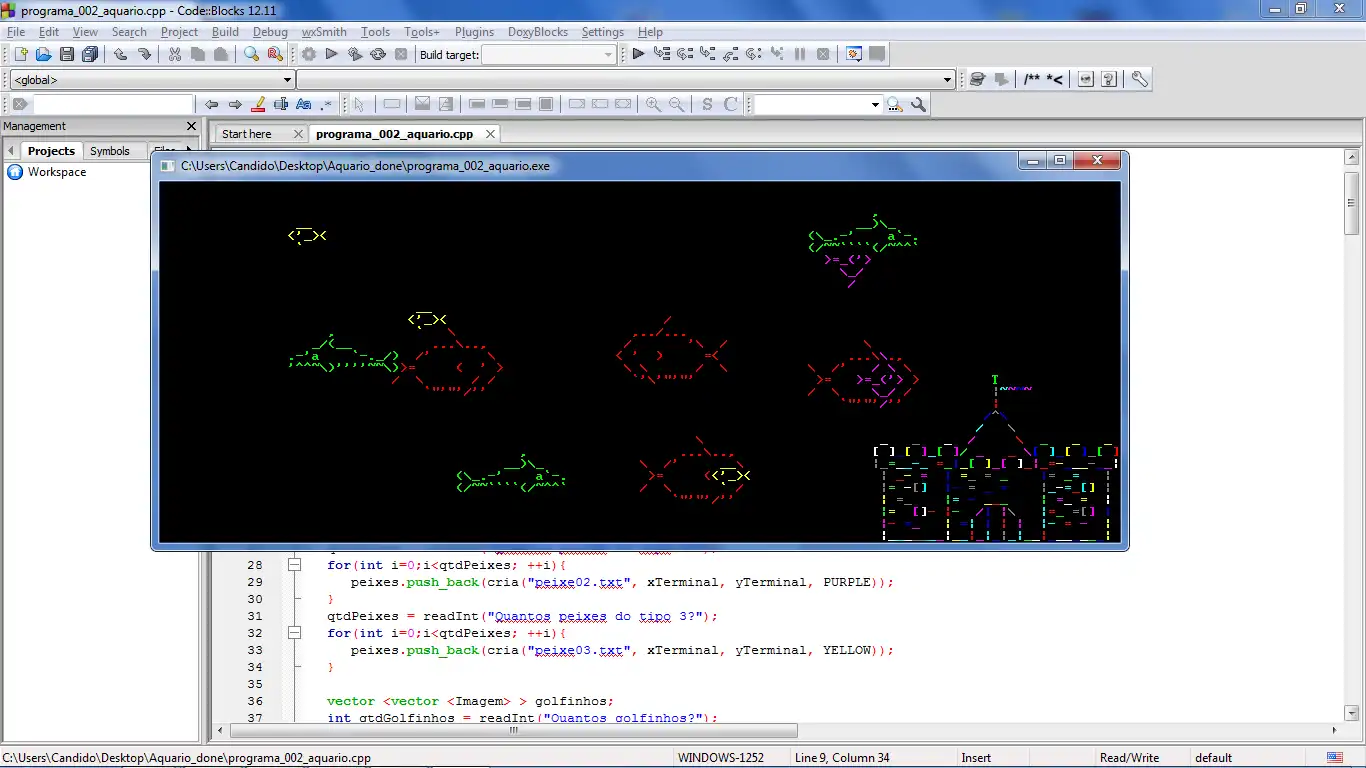The width and height of the screenshot is (1366, 768).
Task: Start debugger with the Debug/Continue icon
Action: tap(638, 54)
